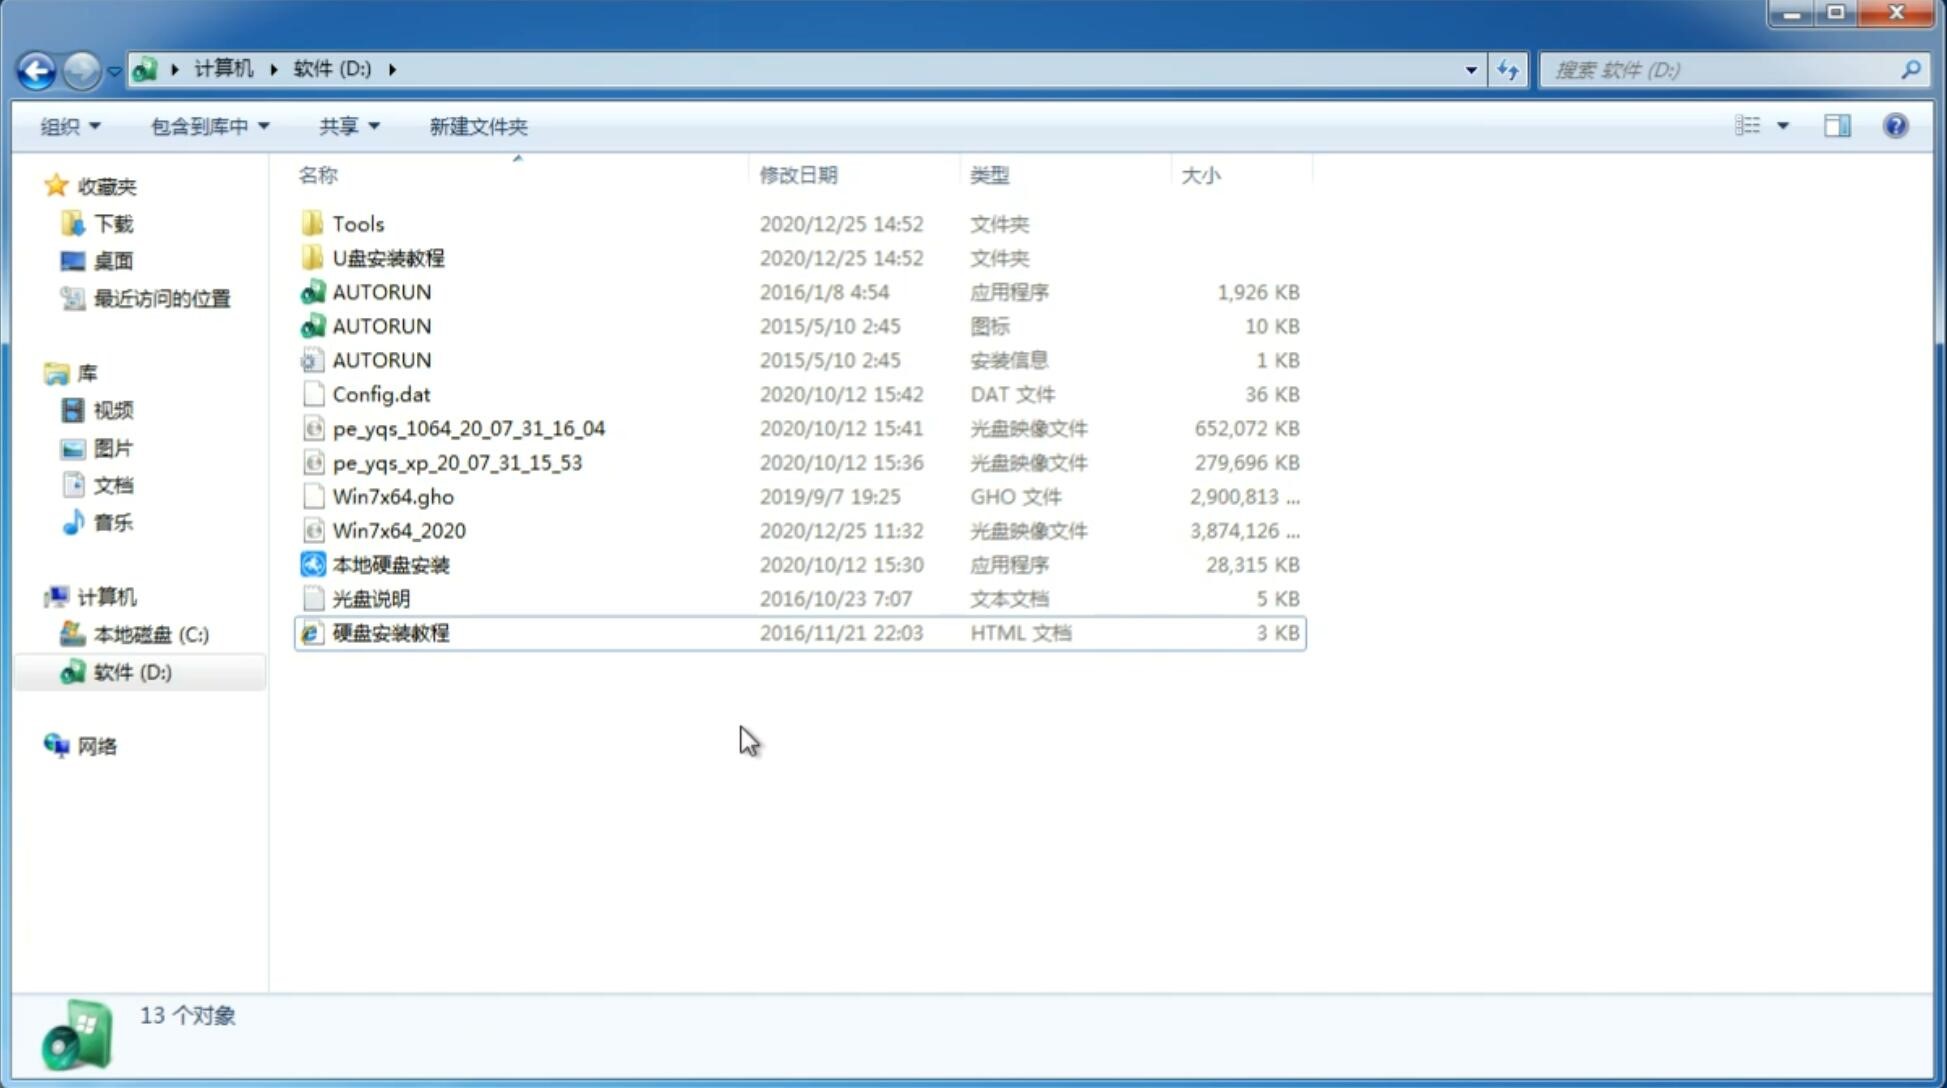Image resolution: width=1947 pixels, height=1088 pixels.
Task: Open Win7x64_2020 disc image file
Action: (398, 531)
